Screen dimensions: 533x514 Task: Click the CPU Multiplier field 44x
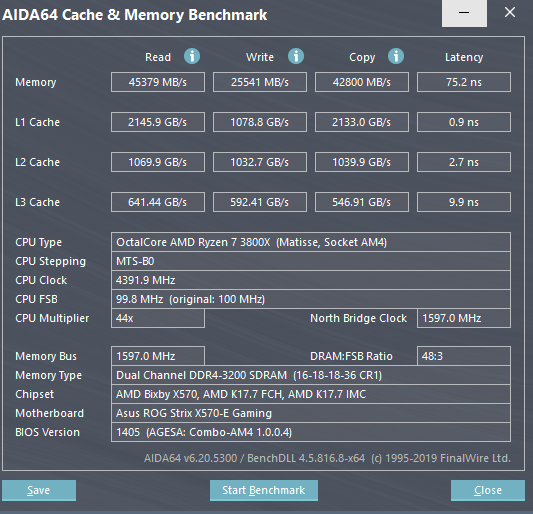pos(158,318)
